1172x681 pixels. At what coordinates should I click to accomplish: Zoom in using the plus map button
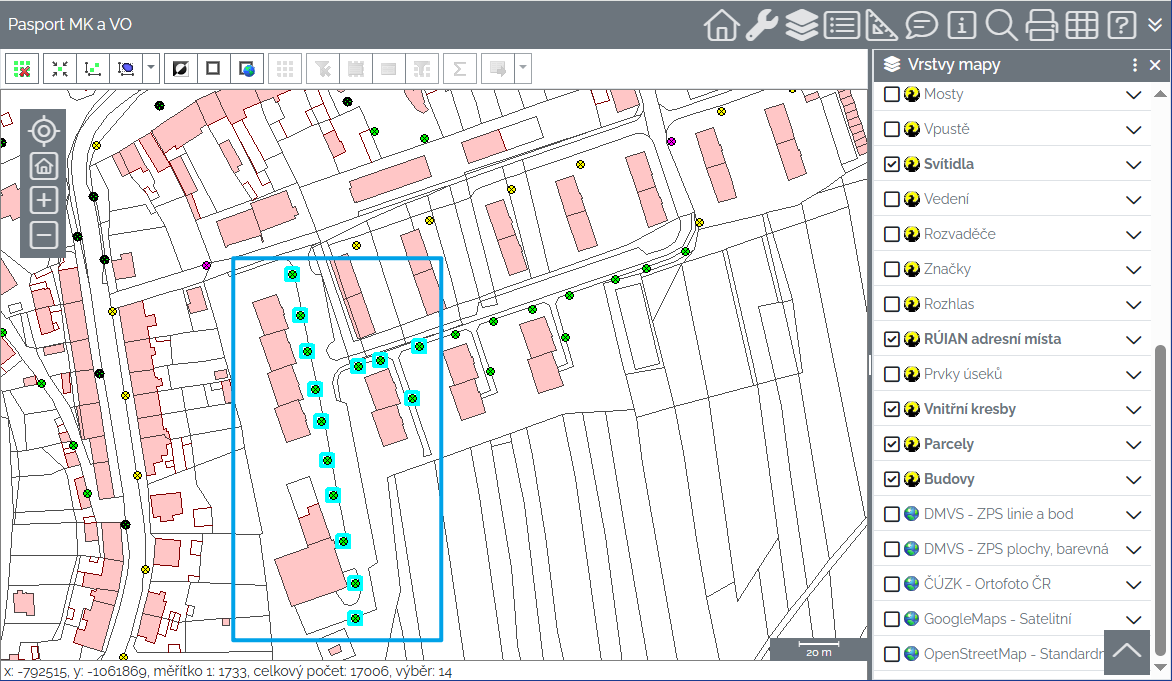43,200
